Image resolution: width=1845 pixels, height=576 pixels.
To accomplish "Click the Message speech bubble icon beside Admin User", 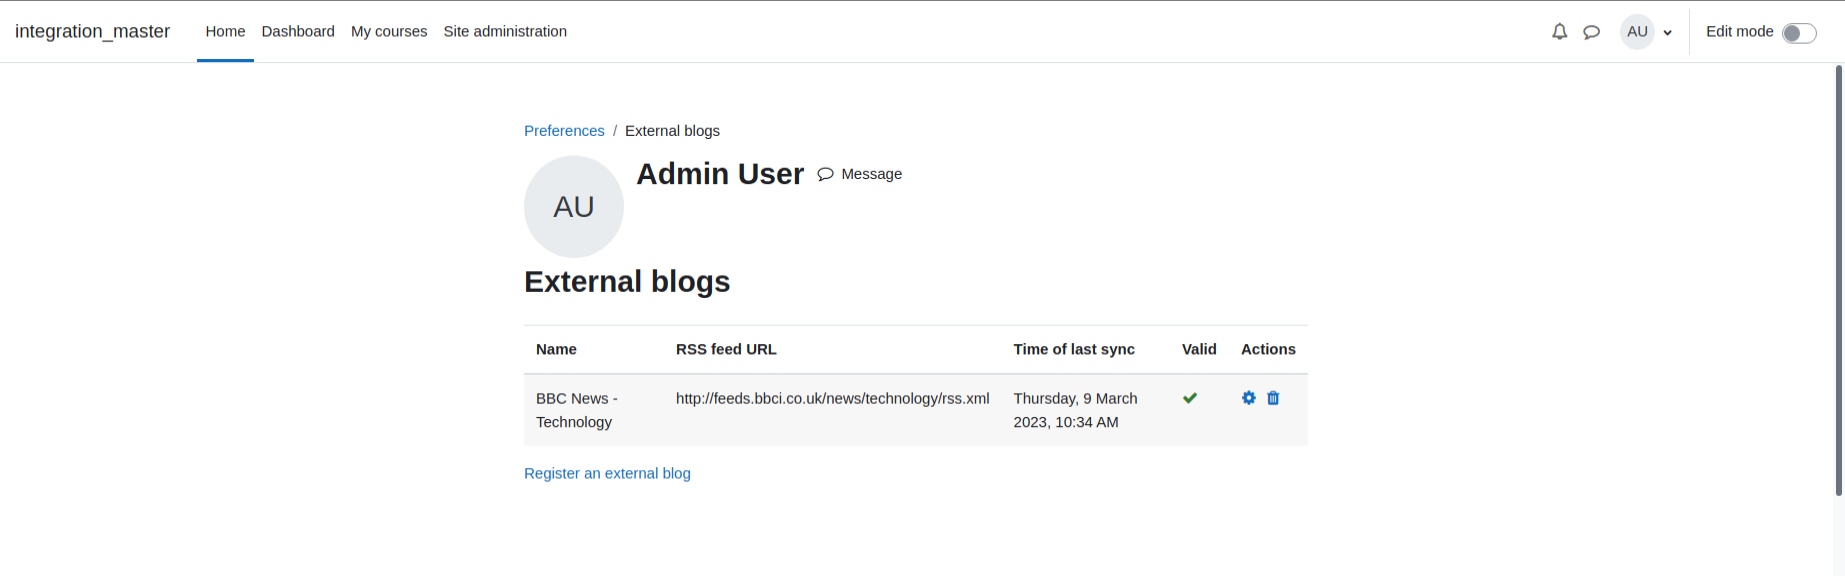I will (x=825, y=174).
